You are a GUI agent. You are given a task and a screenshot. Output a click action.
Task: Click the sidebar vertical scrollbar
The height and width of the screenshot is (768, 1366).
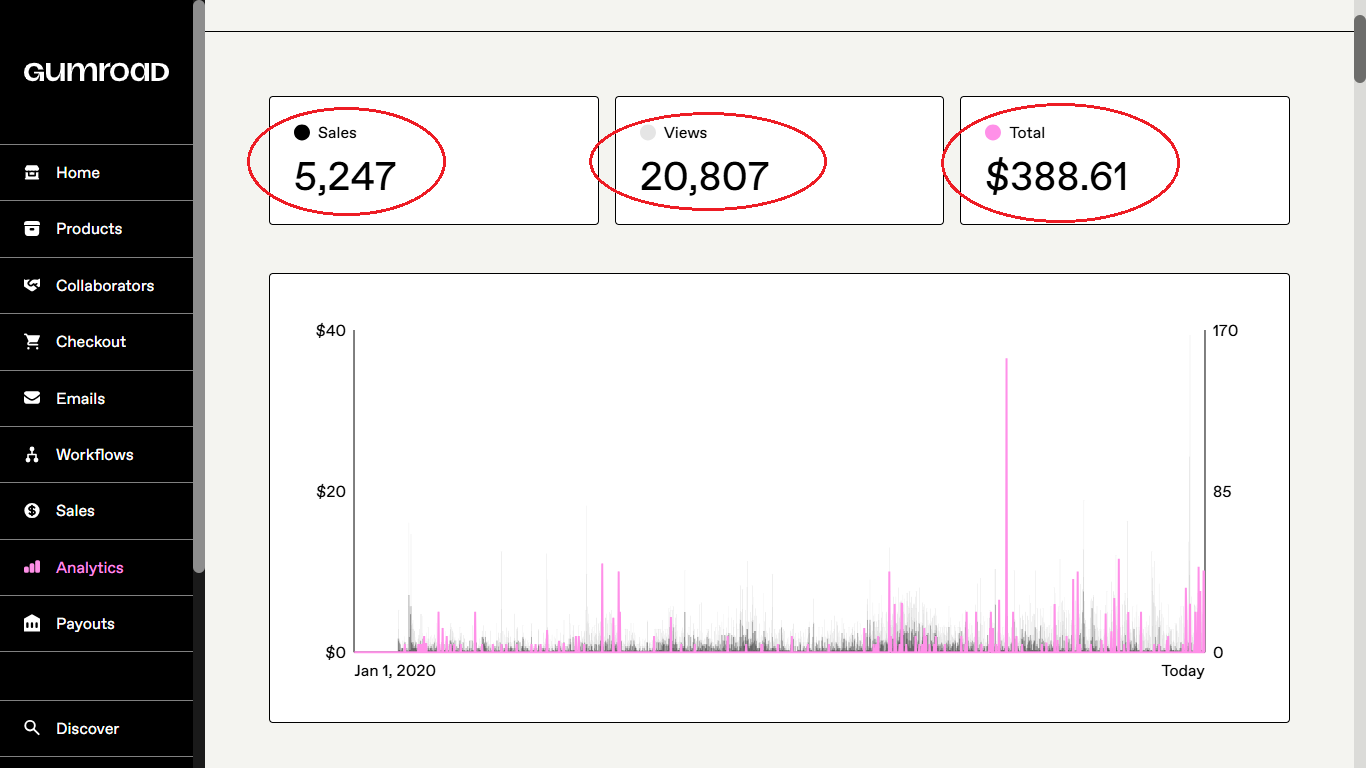click(199, 286)
